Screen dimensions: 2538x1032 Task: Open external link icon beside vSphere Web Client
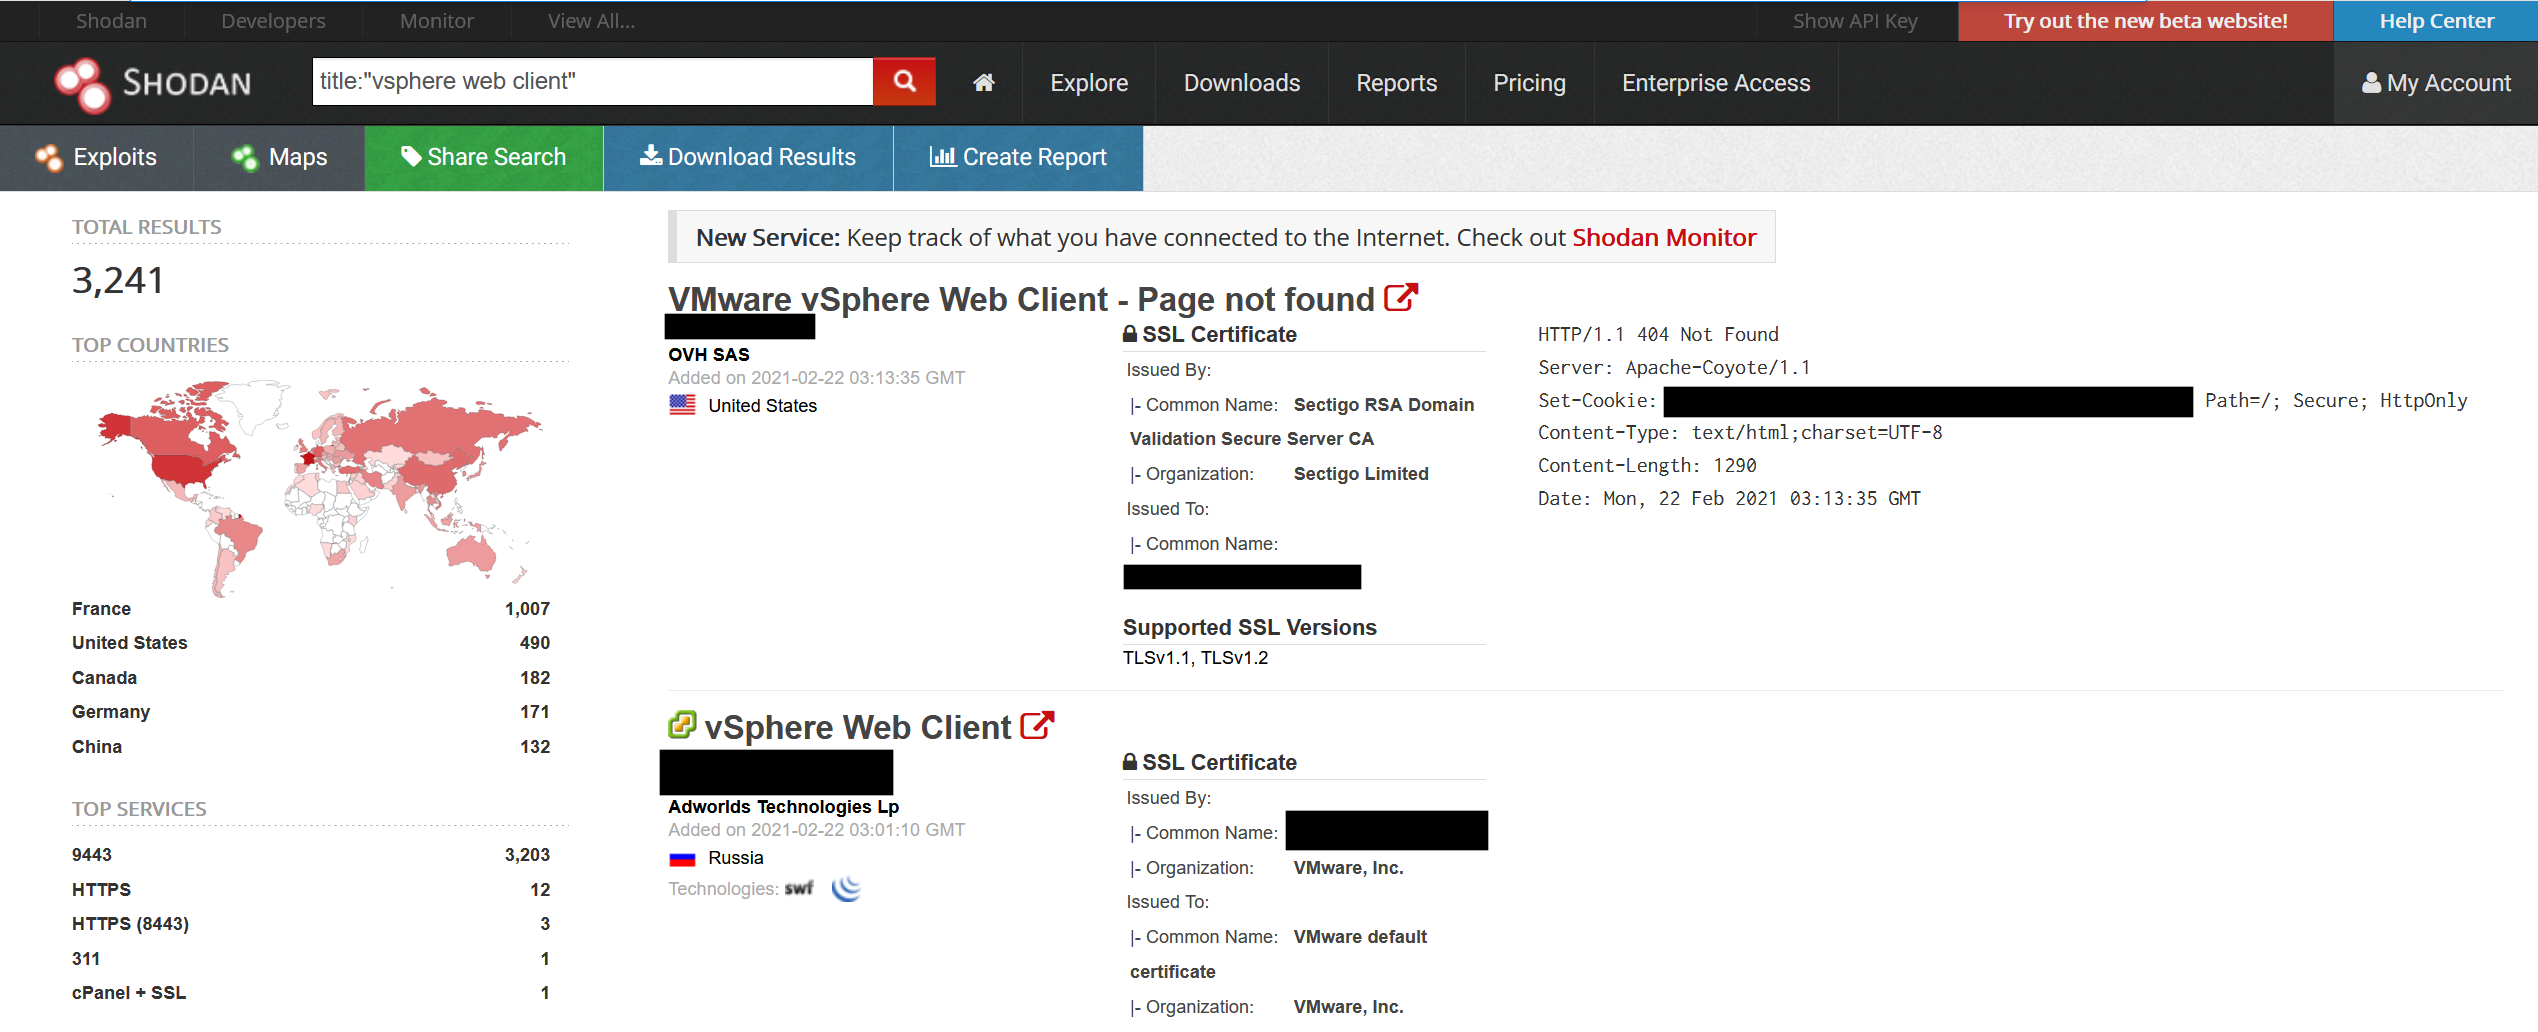point(1037,726)
